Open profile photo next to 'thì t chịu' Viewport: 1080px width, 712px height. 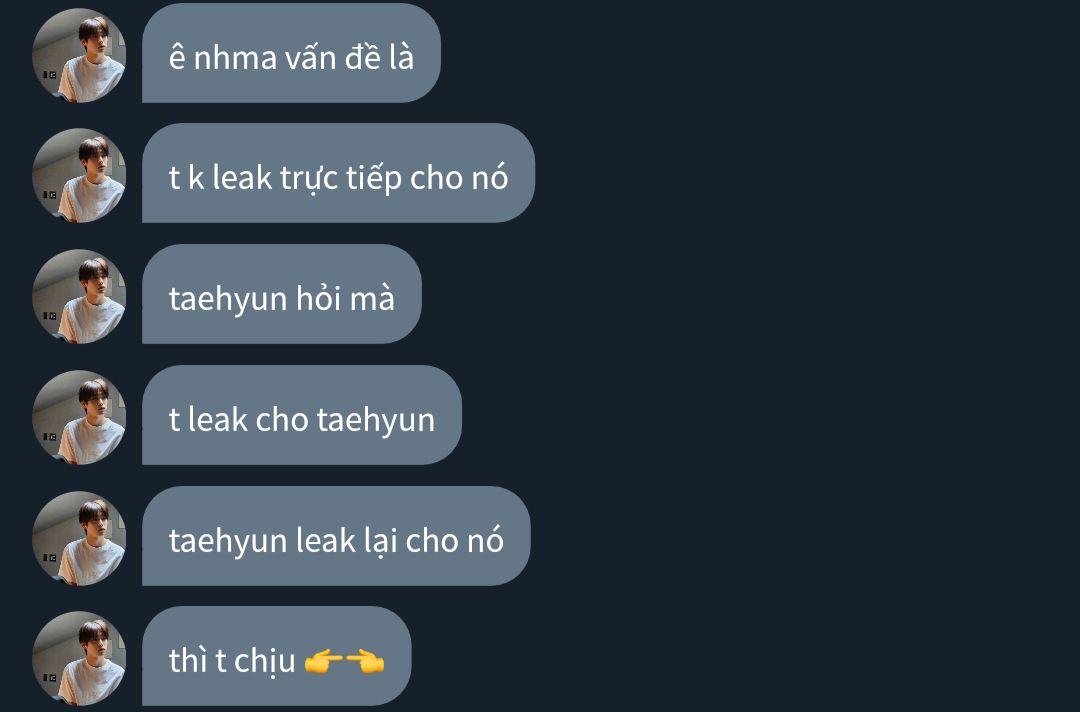pos(79,659)
